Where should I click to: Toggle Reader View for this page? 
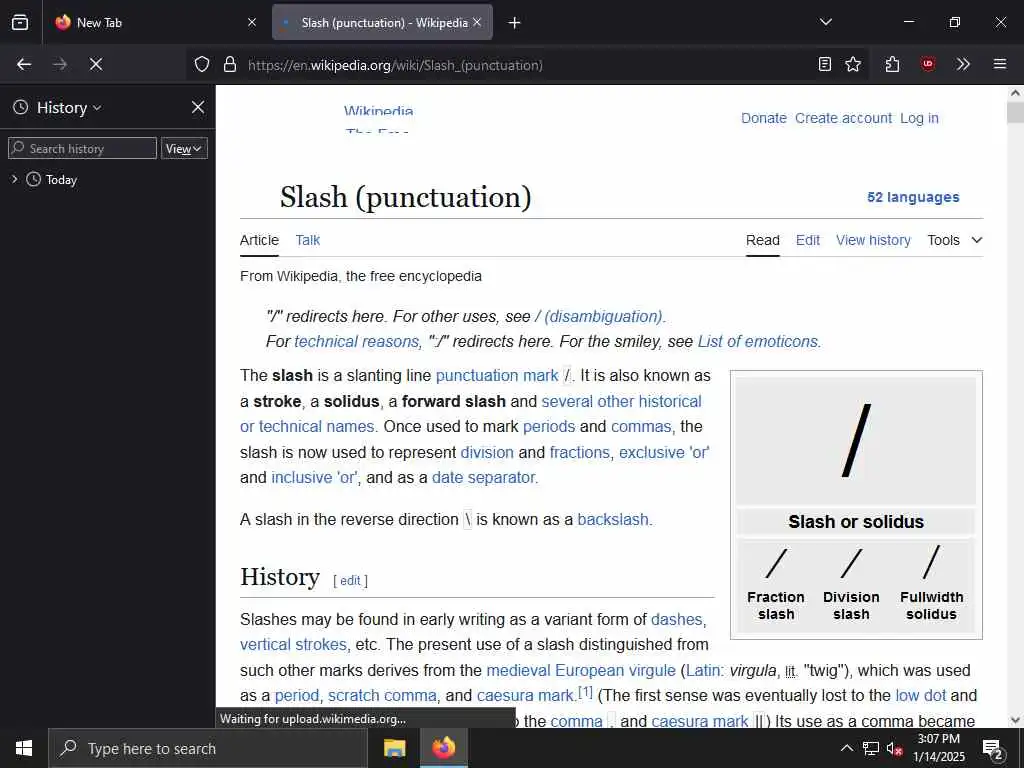[x=825, y=64]
